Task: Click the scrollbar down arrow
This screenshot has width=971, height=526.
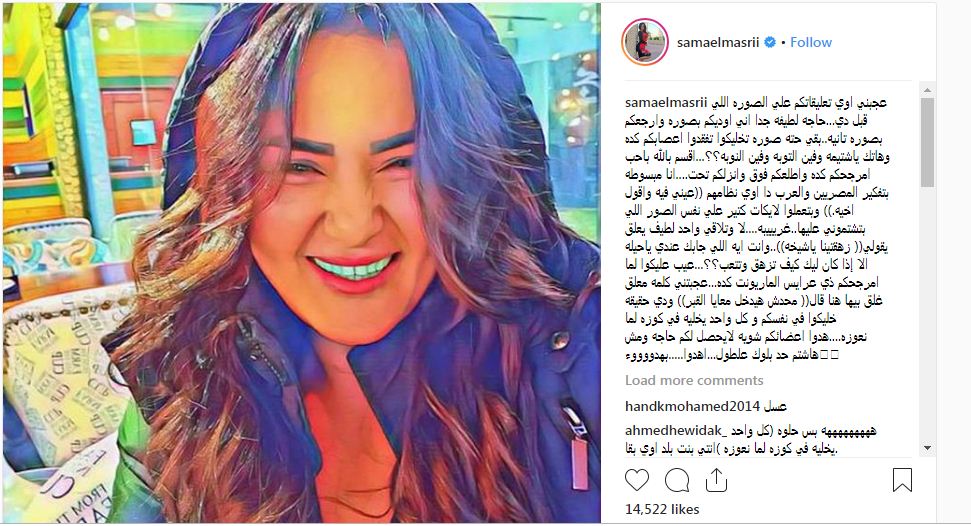Action: tap(927, 448)
